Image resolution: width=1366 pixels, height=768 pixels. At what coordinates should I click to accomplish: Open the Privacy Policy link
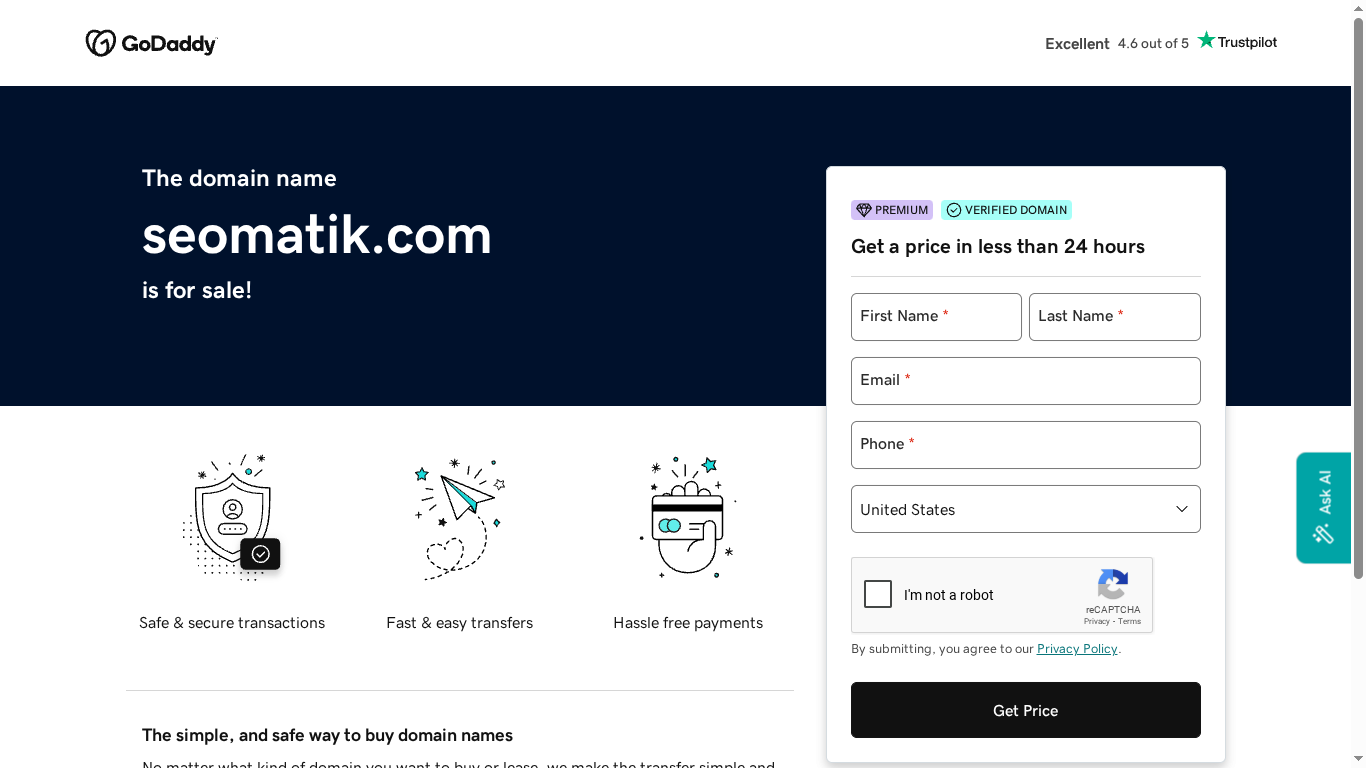[x=1077, y=648]
